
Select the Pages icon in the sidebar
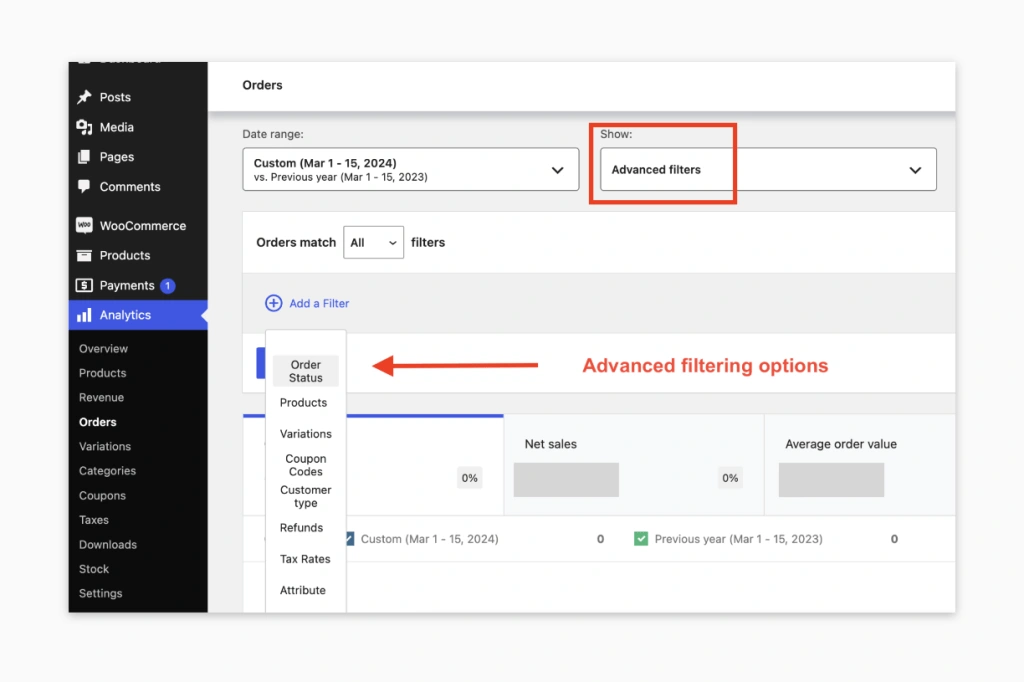84,157
